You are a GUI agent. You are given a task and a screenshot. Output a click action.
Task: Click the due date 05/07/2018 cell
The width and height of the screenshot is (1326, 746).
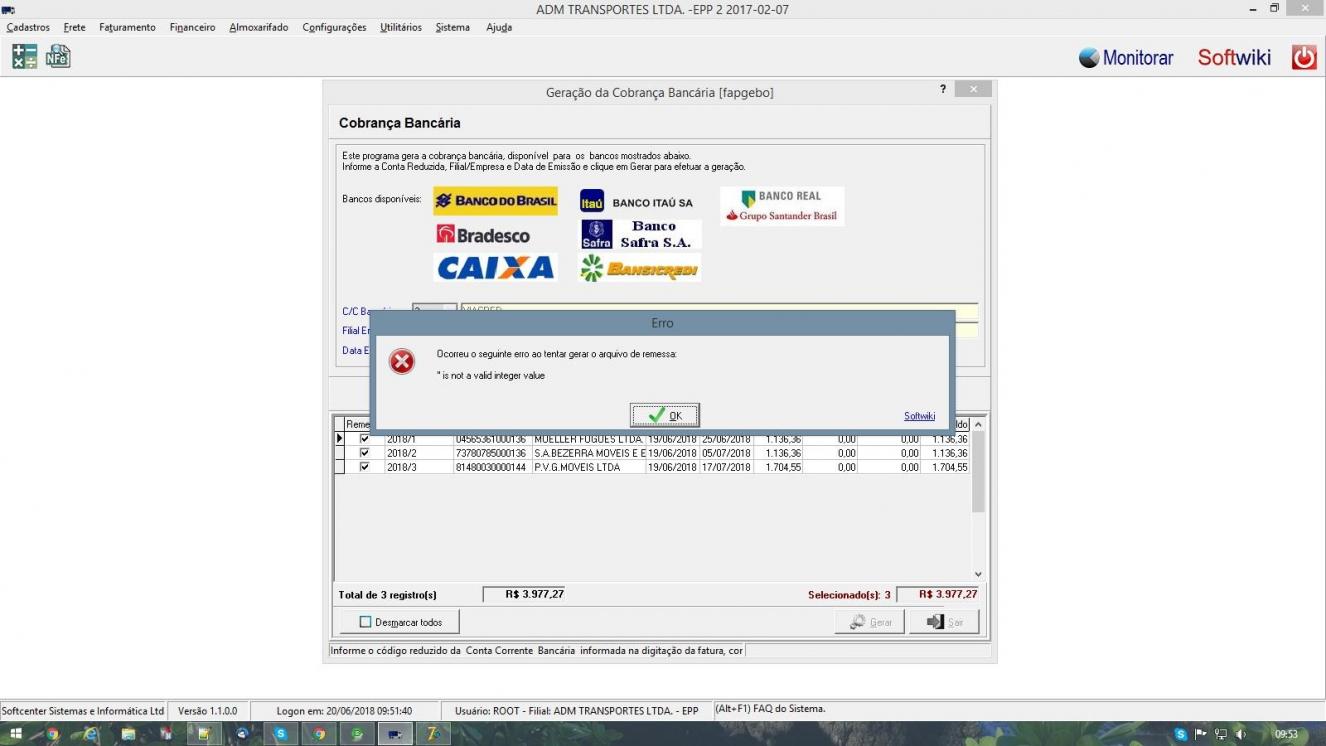(726, 453)
